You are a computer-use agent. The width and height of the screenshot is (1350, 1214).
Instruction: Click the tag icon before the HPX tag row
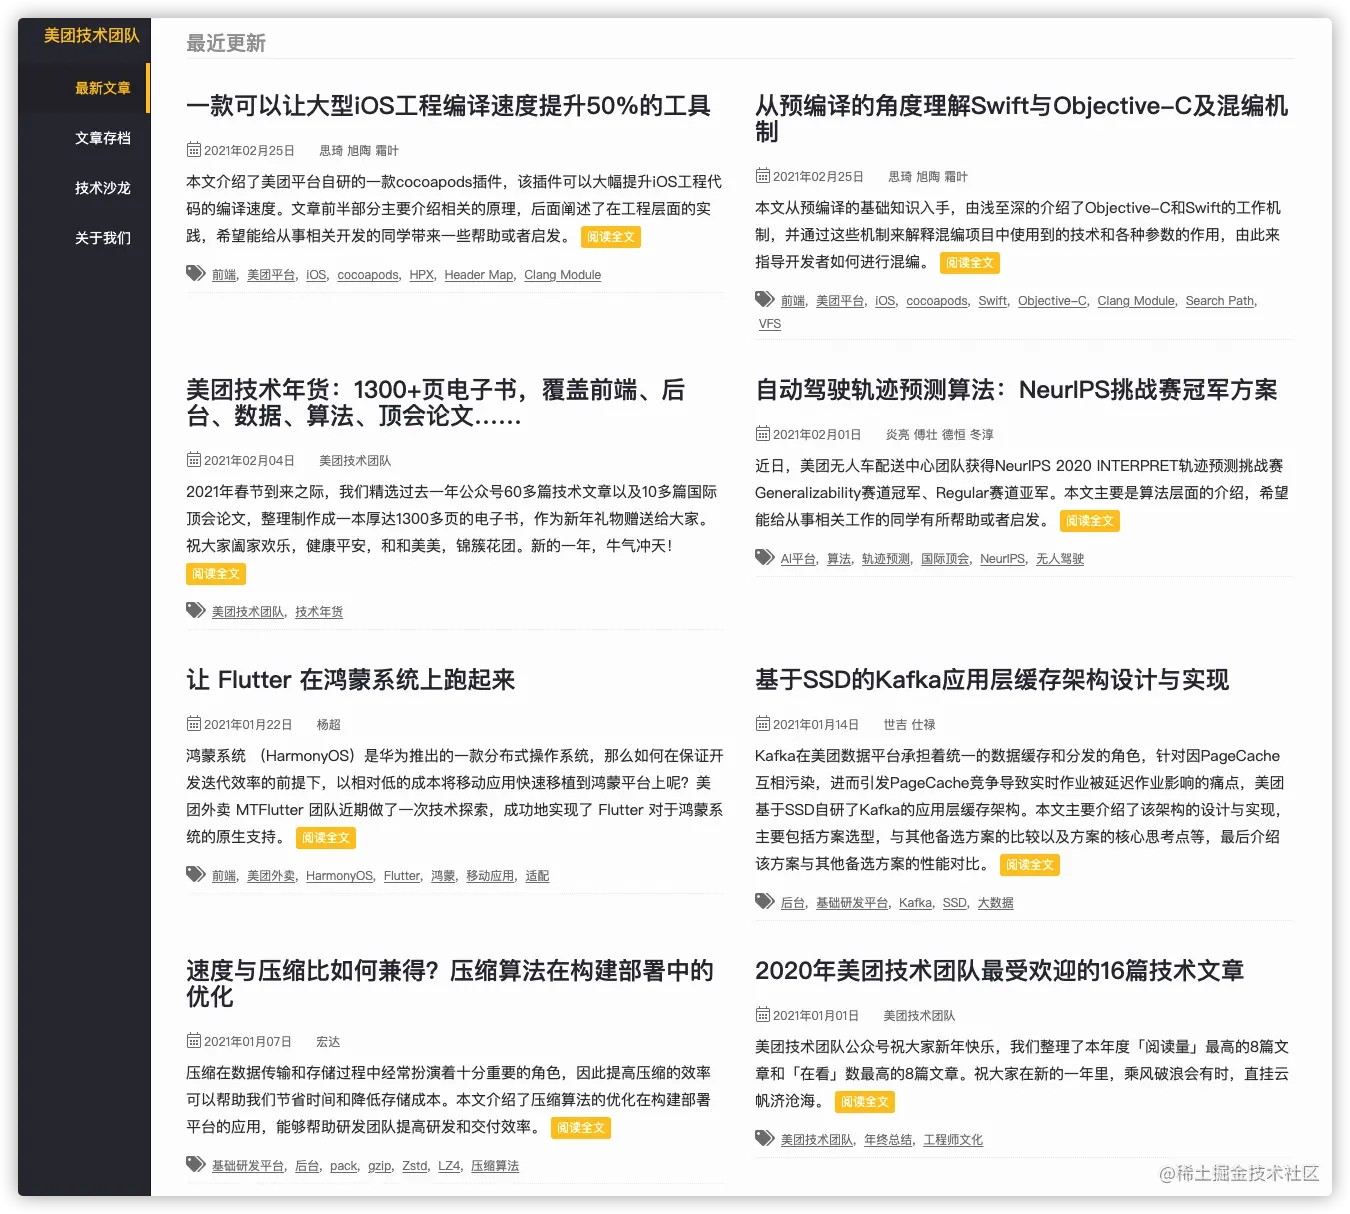(x=196, y=273)
